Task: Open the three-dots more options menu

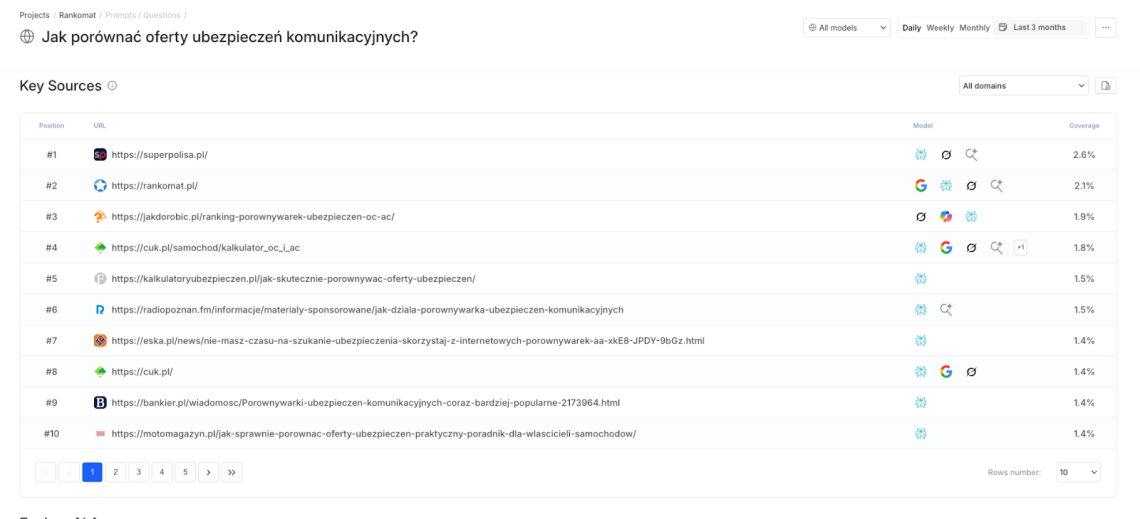Action: (1105, 28)
